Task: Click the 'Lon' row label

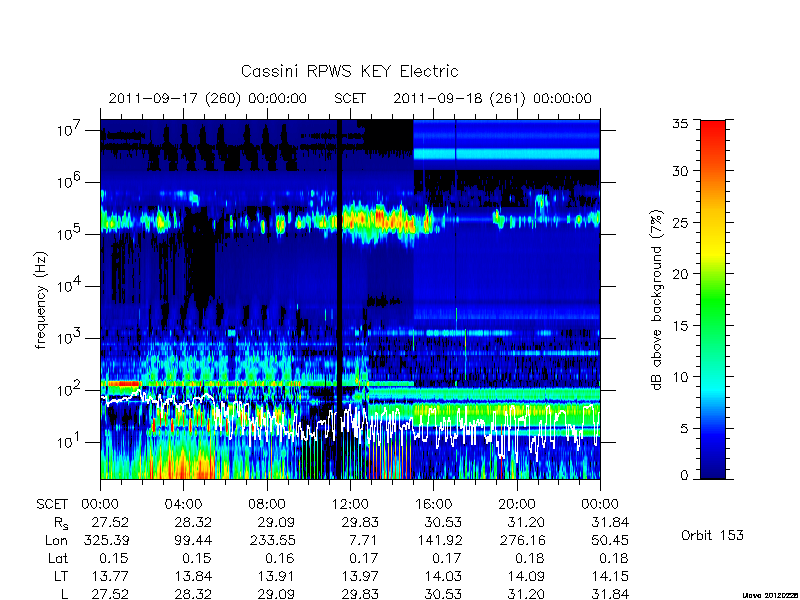Action: (57, 540)
